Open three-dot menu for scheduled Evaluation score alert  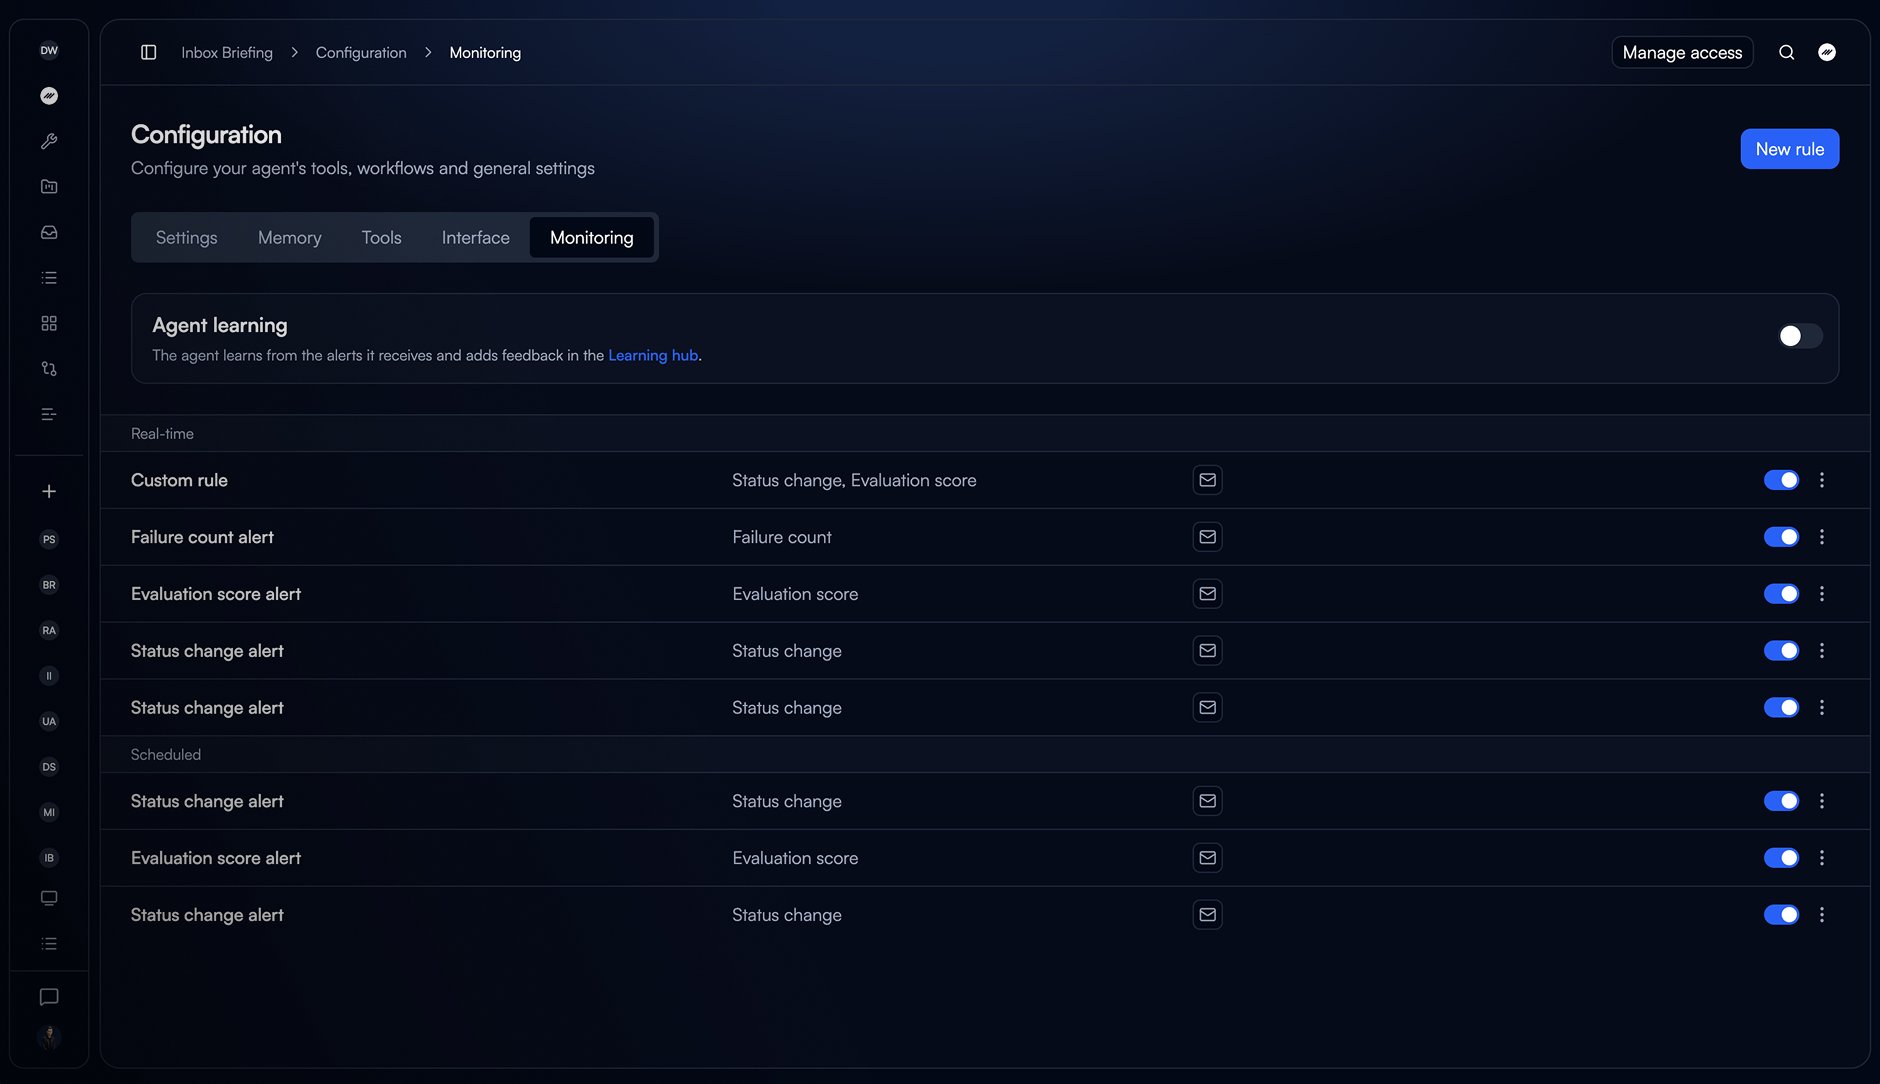[x=1822, y=858]
